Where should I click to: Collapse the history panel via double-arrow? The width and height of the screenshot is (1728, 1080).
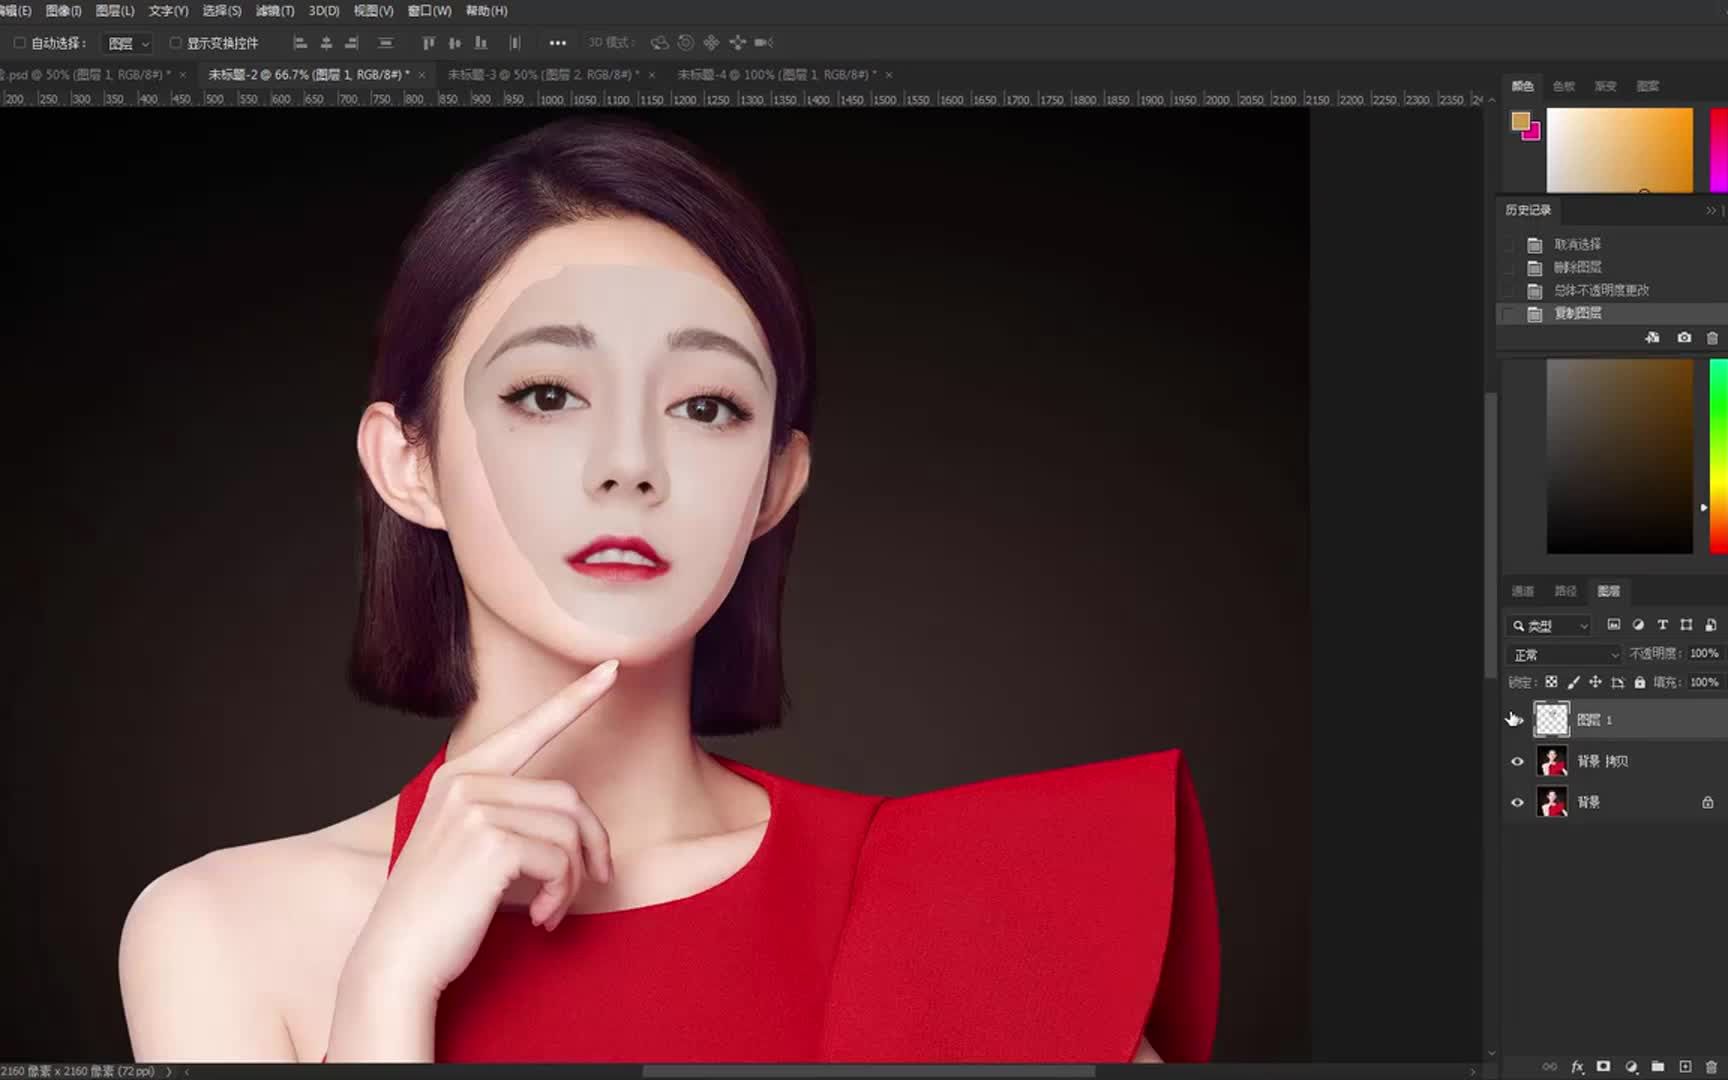click(1711, 210)
